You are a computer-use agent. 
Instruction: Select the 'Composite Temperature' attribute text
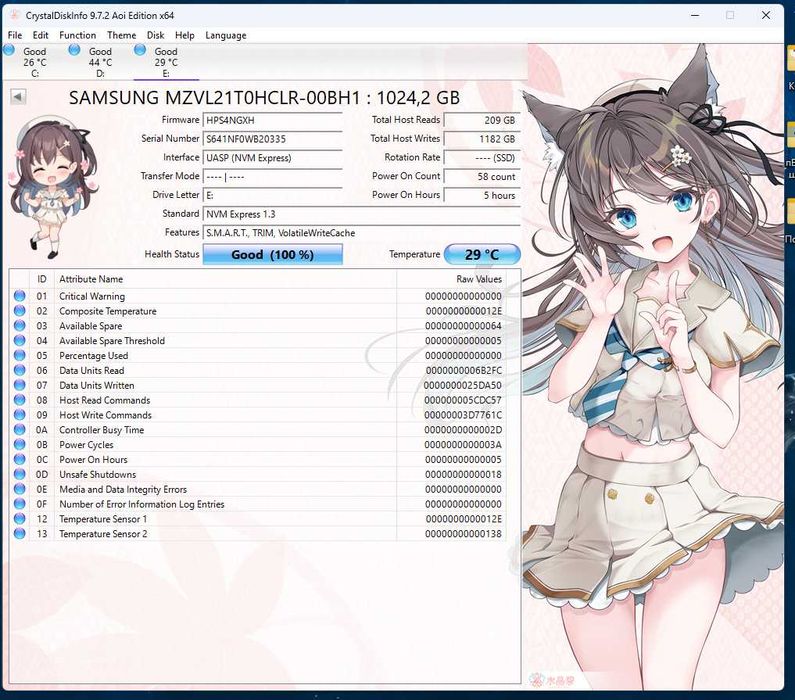107,311
